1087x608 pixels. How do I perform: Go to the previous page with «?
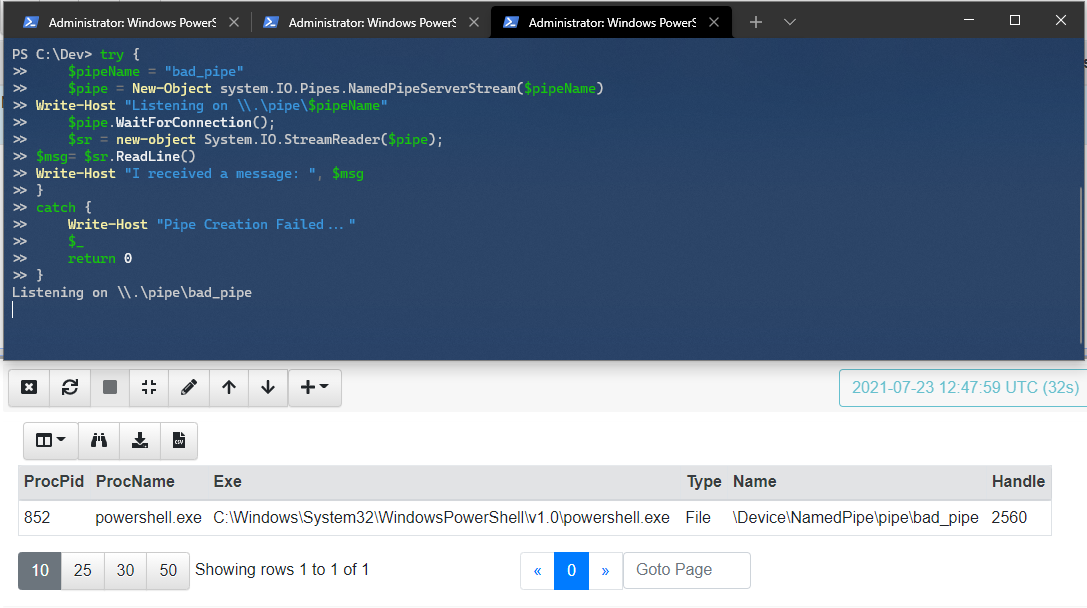point(537,571)
